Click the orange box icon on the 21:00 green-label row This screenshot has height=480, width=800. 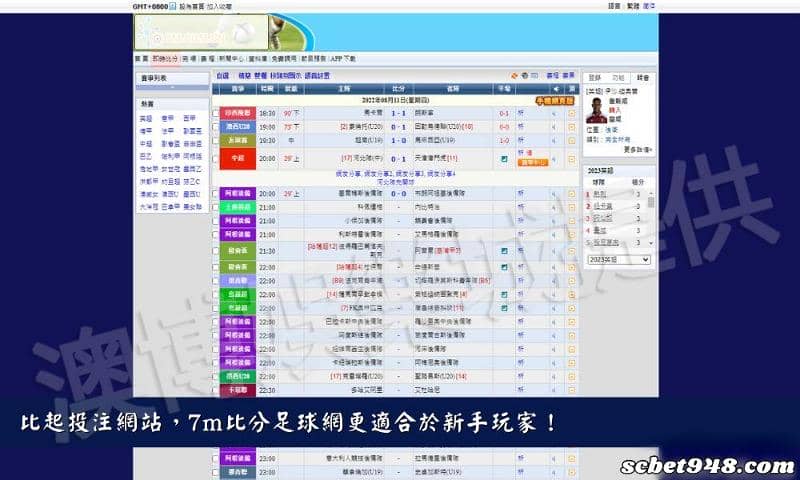coord(571,208)
